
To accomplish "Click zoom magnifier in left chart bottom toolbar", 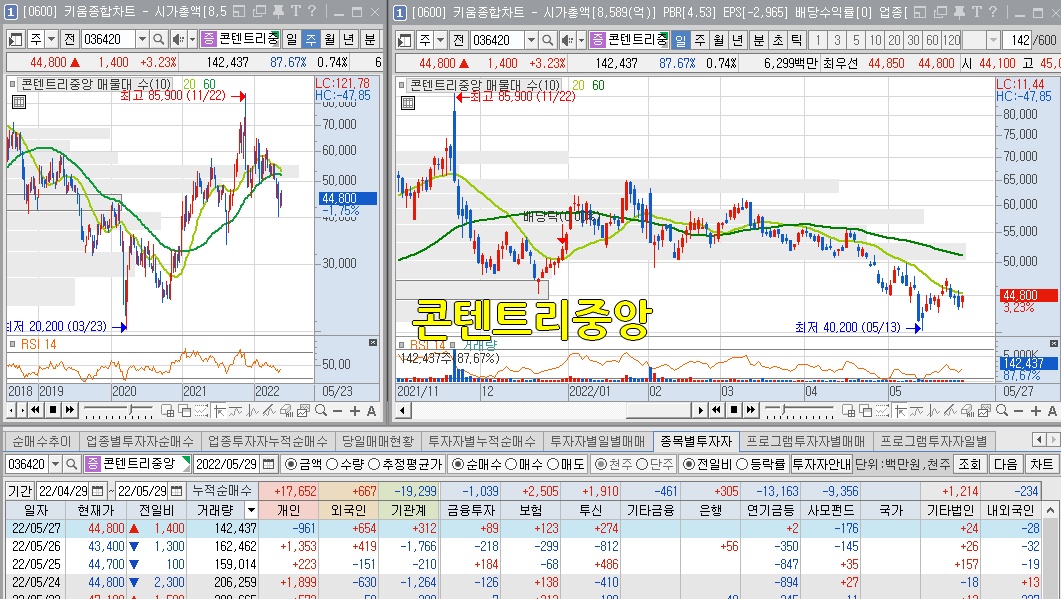I will point(321,409).
